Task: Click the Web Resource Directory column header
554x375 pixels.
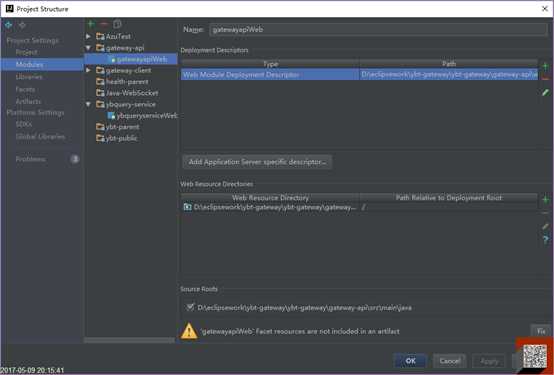Action: click(270, 198)
